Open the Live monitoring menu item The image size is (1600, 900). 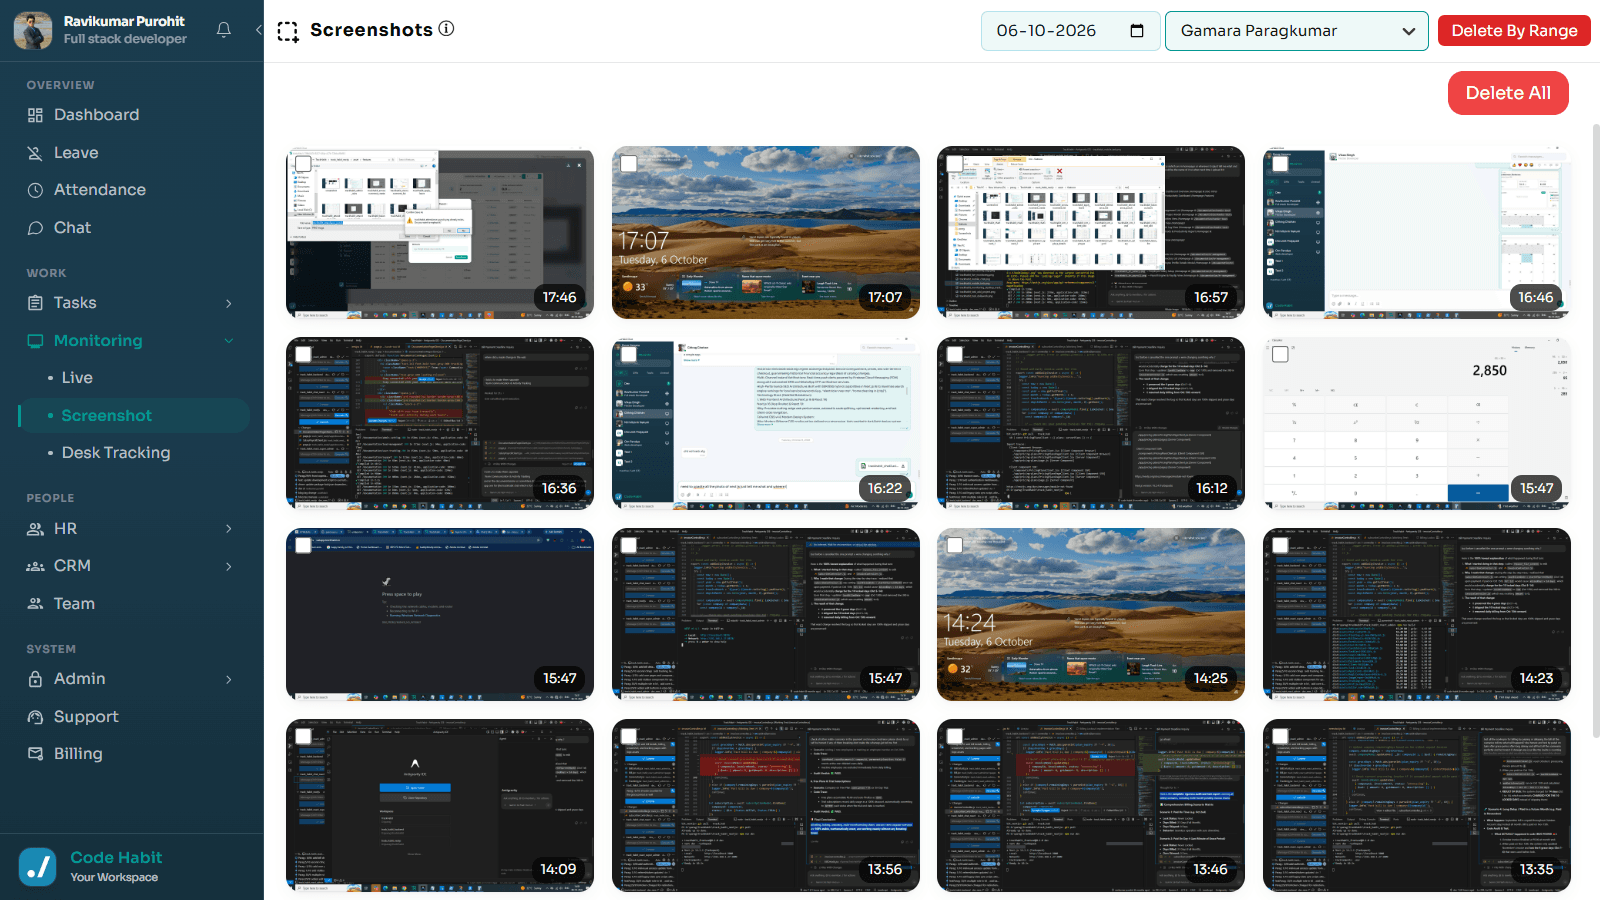(77, 378)
